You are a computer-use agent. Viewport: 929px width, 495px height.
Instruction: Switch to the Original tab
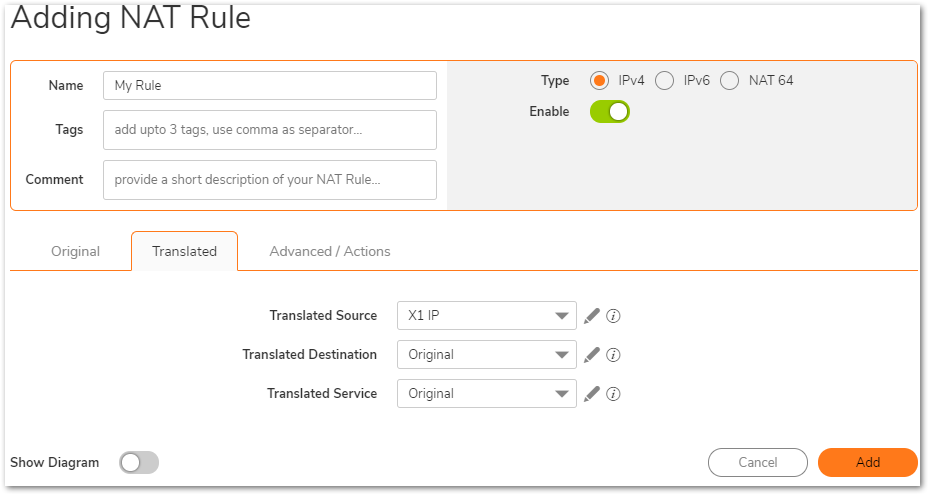click(76, 252)
